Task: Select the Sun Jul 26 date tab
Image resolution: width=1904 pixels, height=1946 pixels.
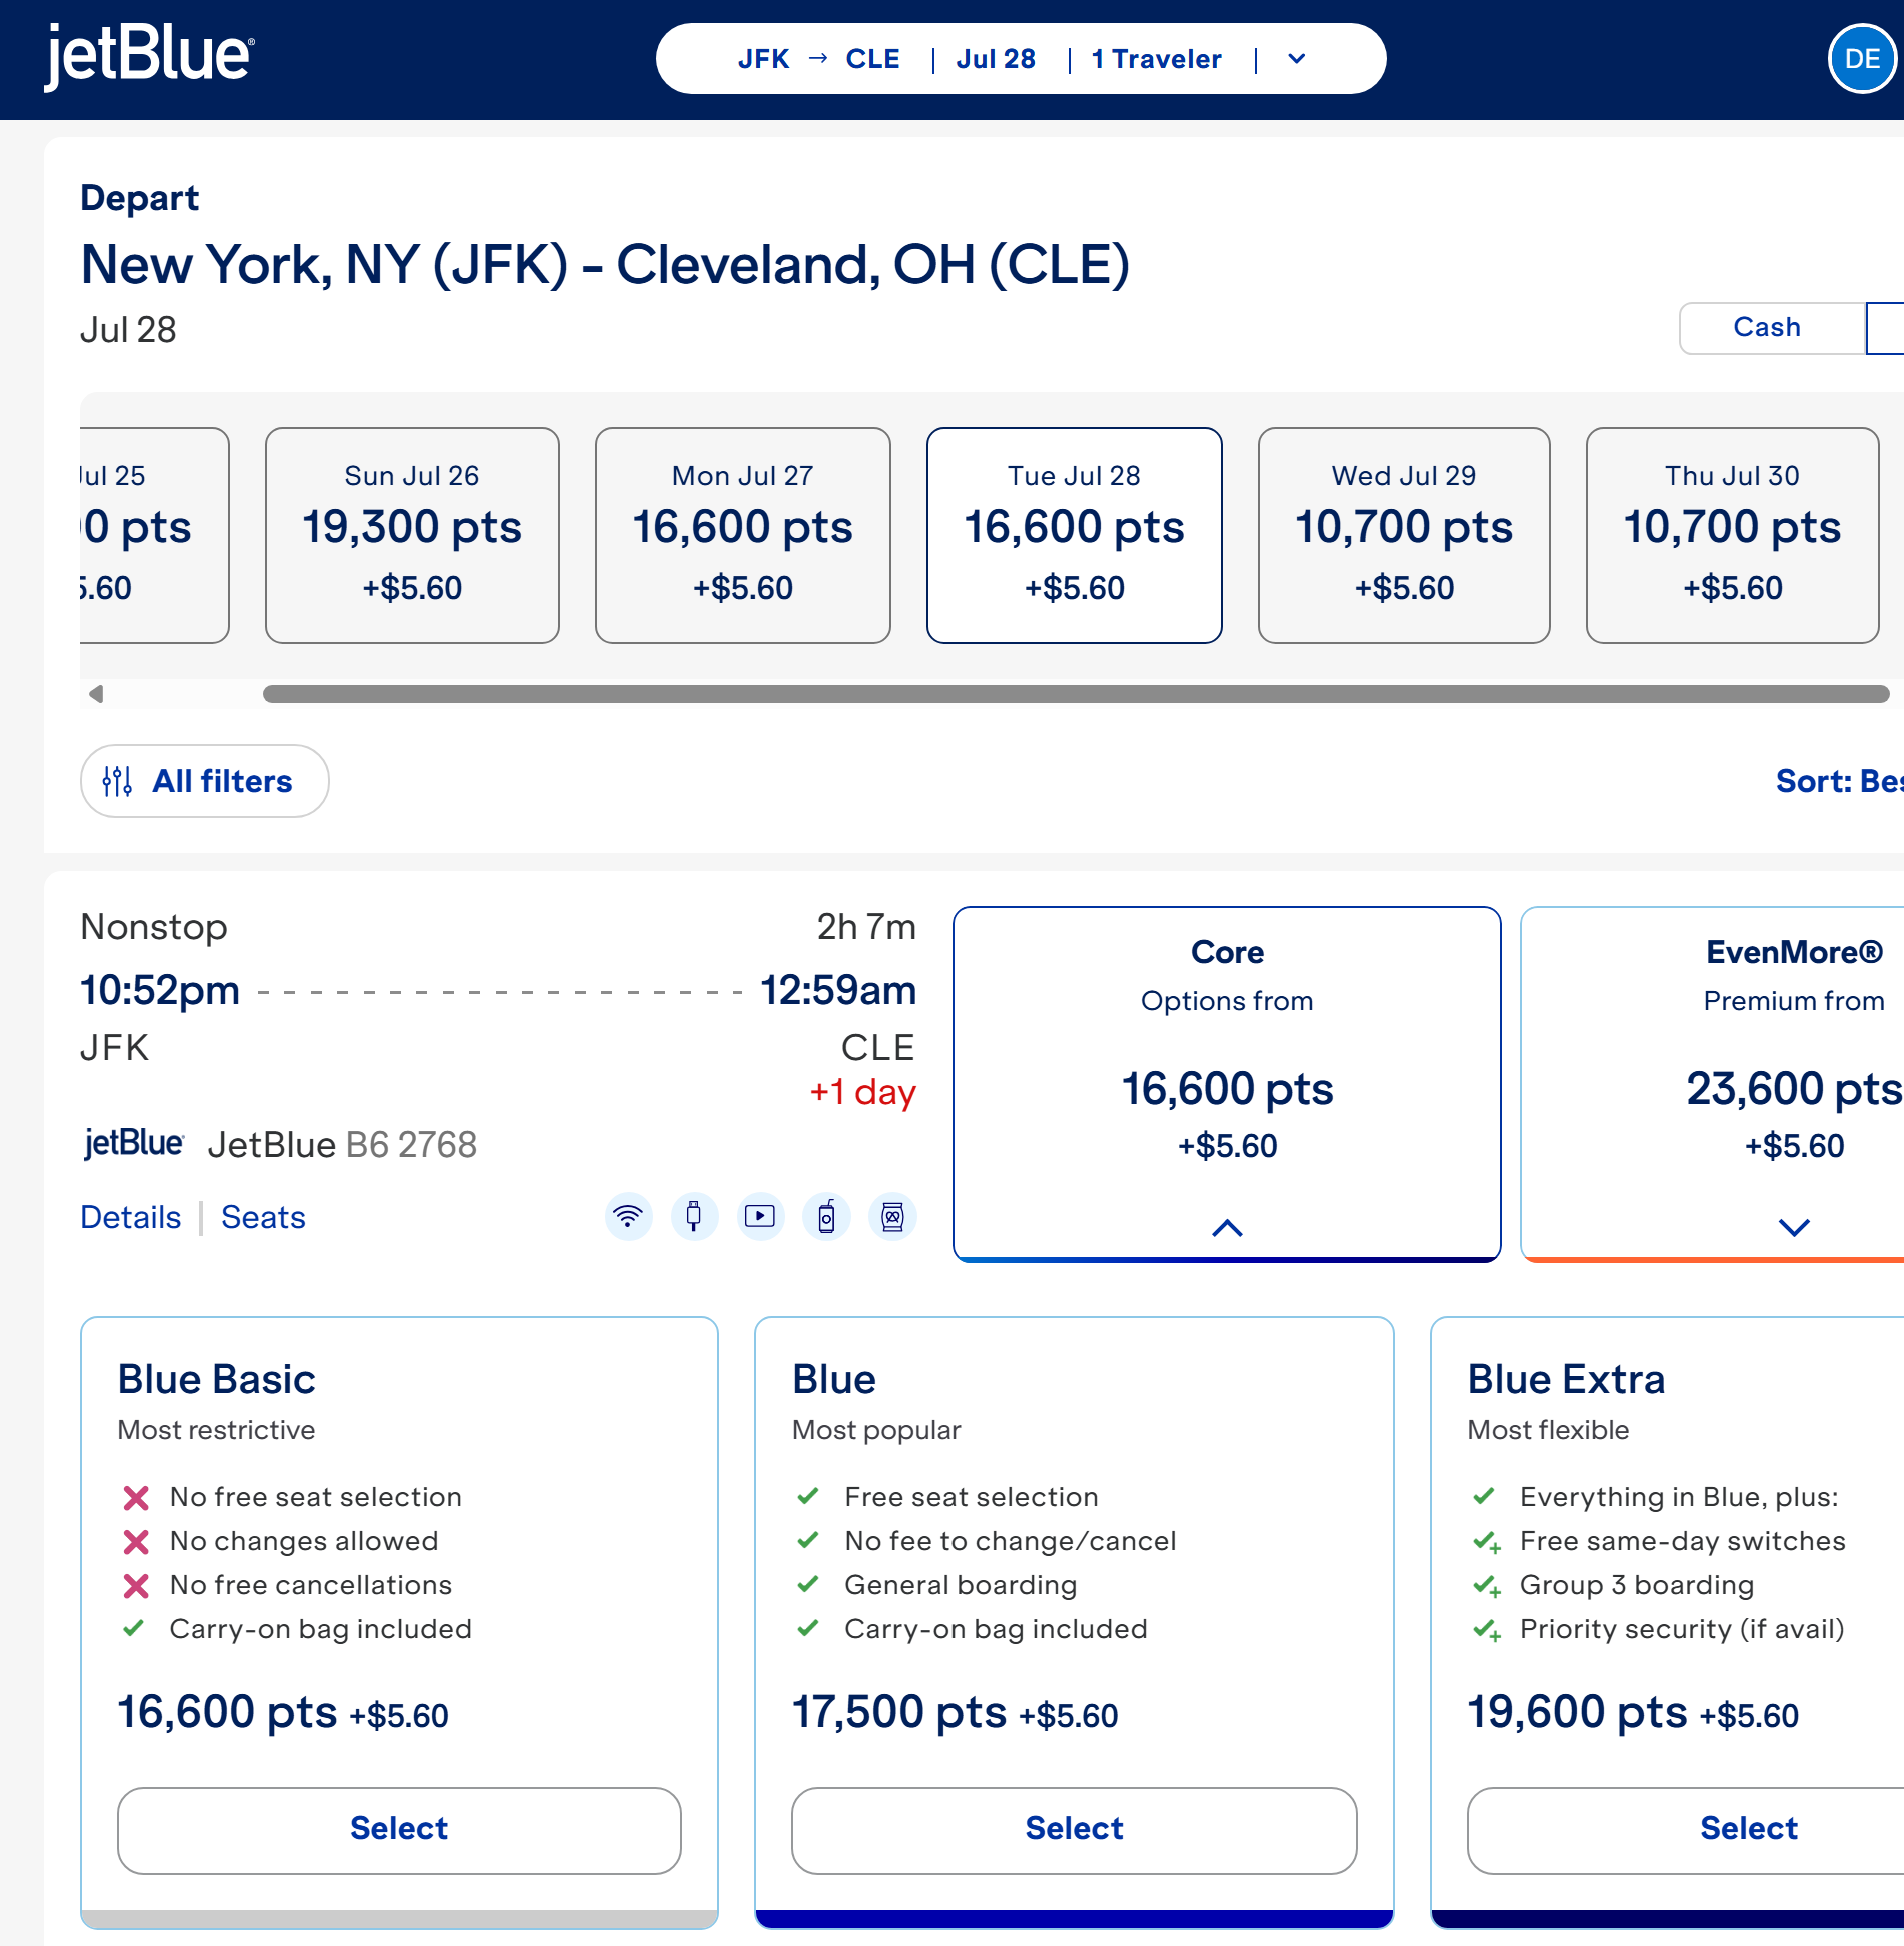Action: tap(412, 535)
